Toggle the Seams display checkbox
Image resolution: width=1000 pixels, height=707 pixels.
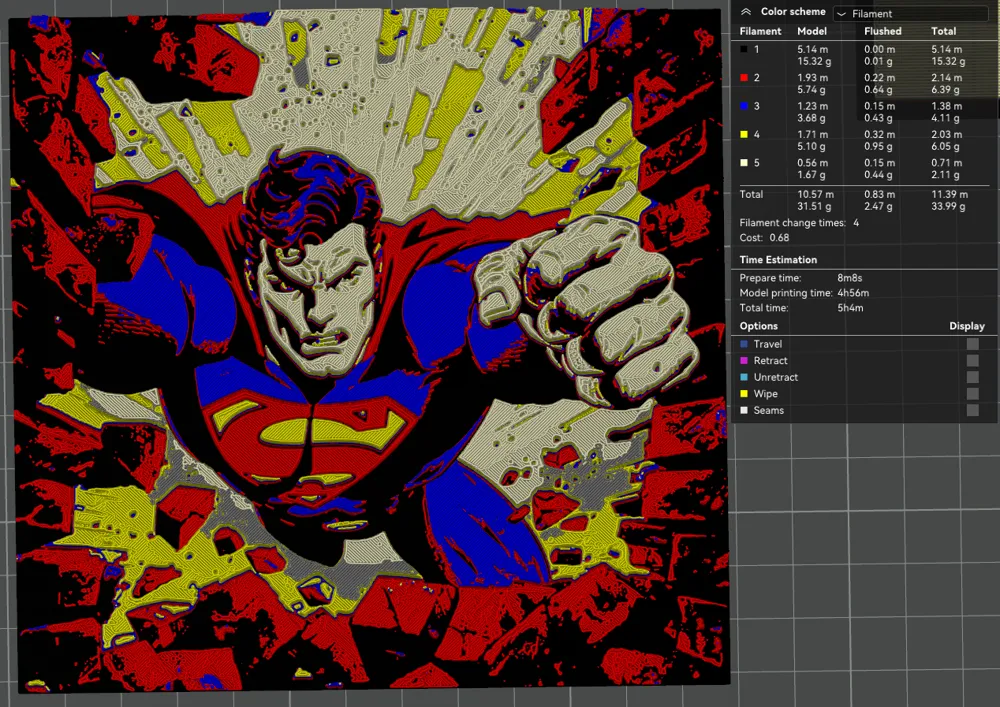point(971,410)
